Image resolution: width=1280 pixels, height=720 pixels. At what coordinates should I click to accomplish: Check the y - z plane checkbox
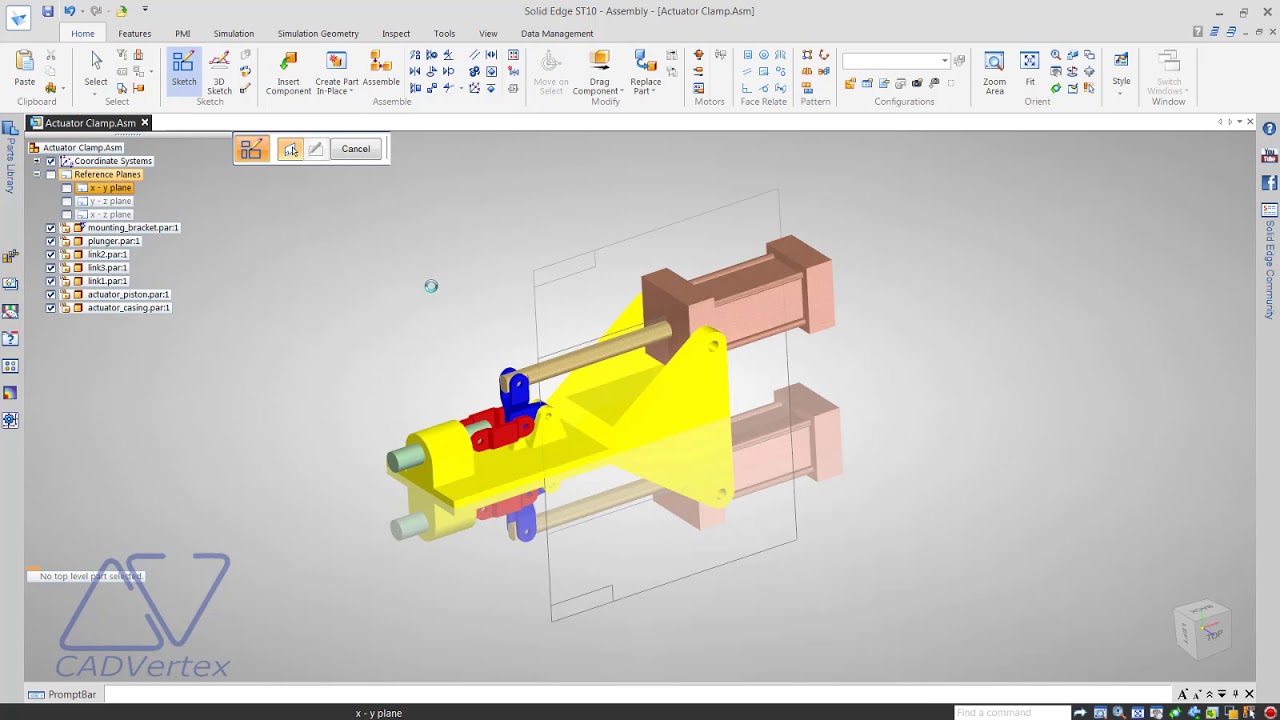coord(67,202)
